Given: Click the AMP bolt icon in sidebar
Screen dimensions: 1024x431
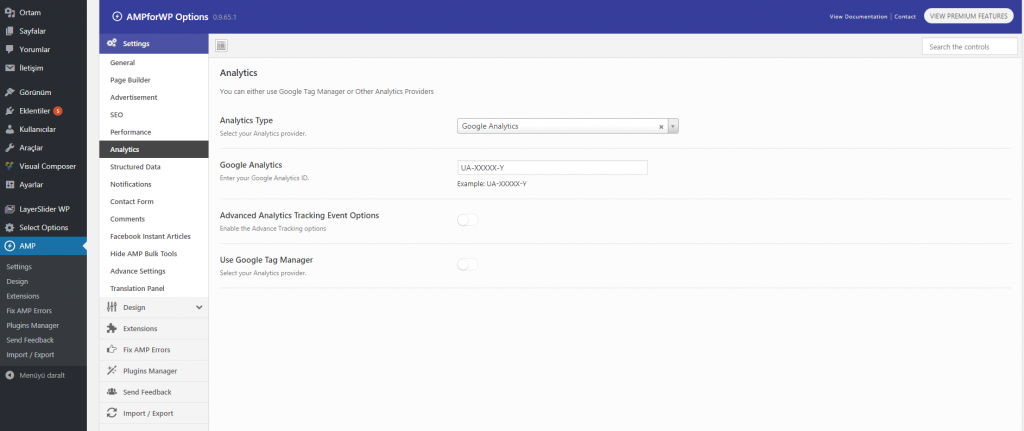Looking at the screenshot, I should (10, 246).
